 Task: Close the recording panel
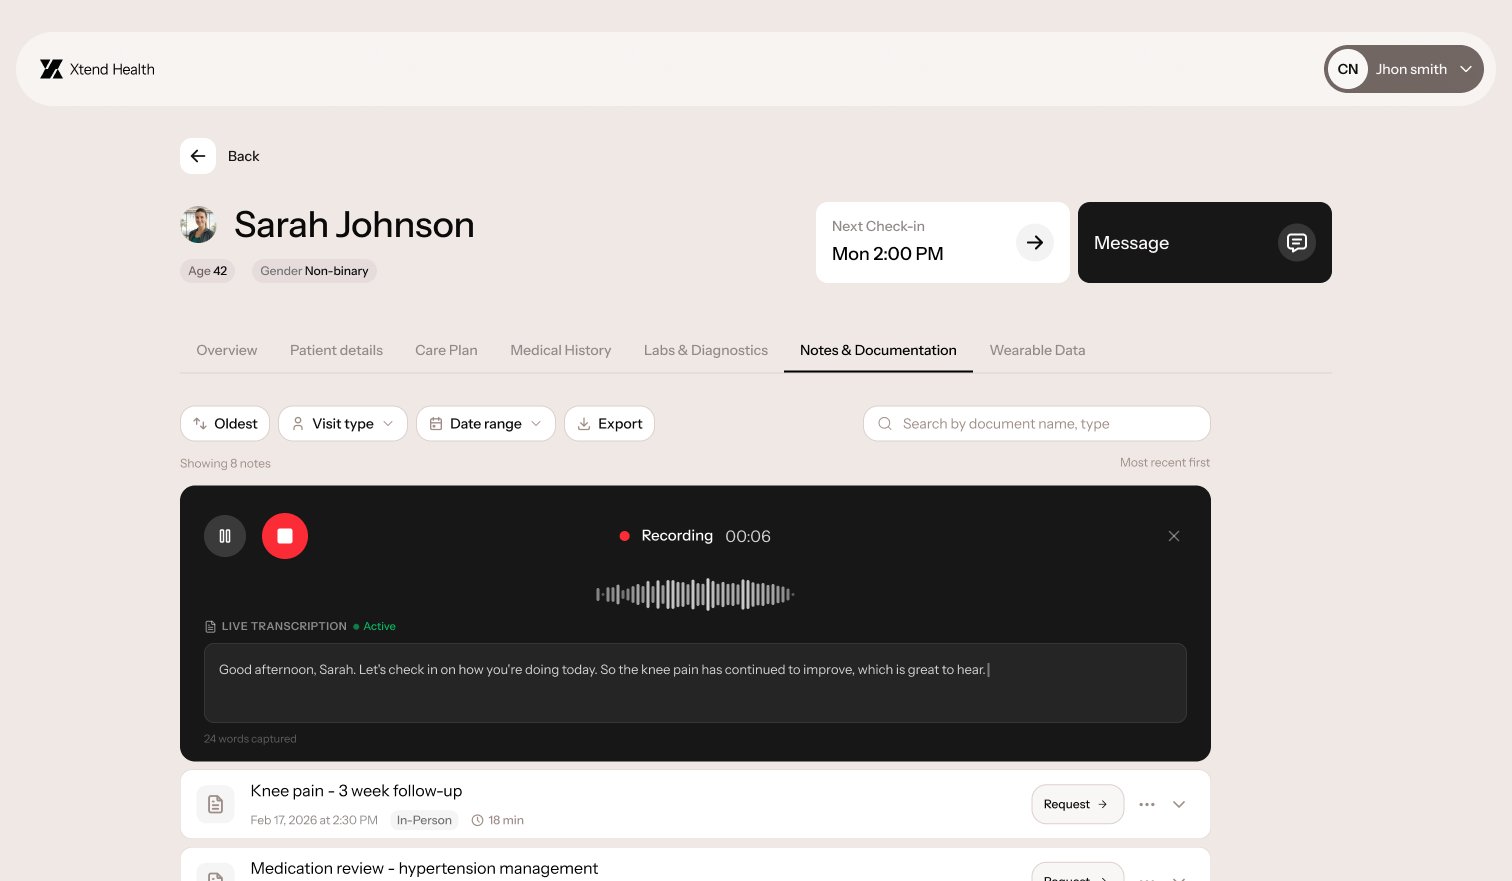point(1174,536)
